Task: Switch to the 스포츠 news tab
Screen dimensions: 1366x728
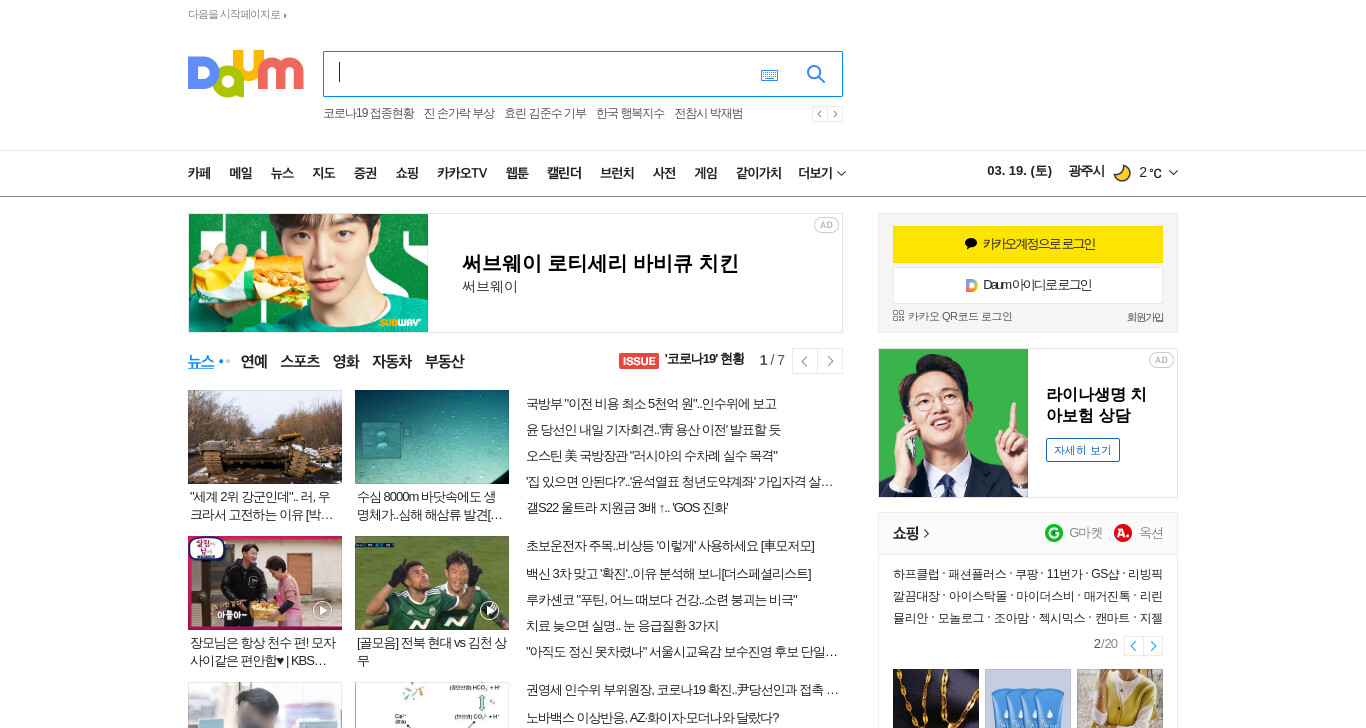Action: pos(300,361)
